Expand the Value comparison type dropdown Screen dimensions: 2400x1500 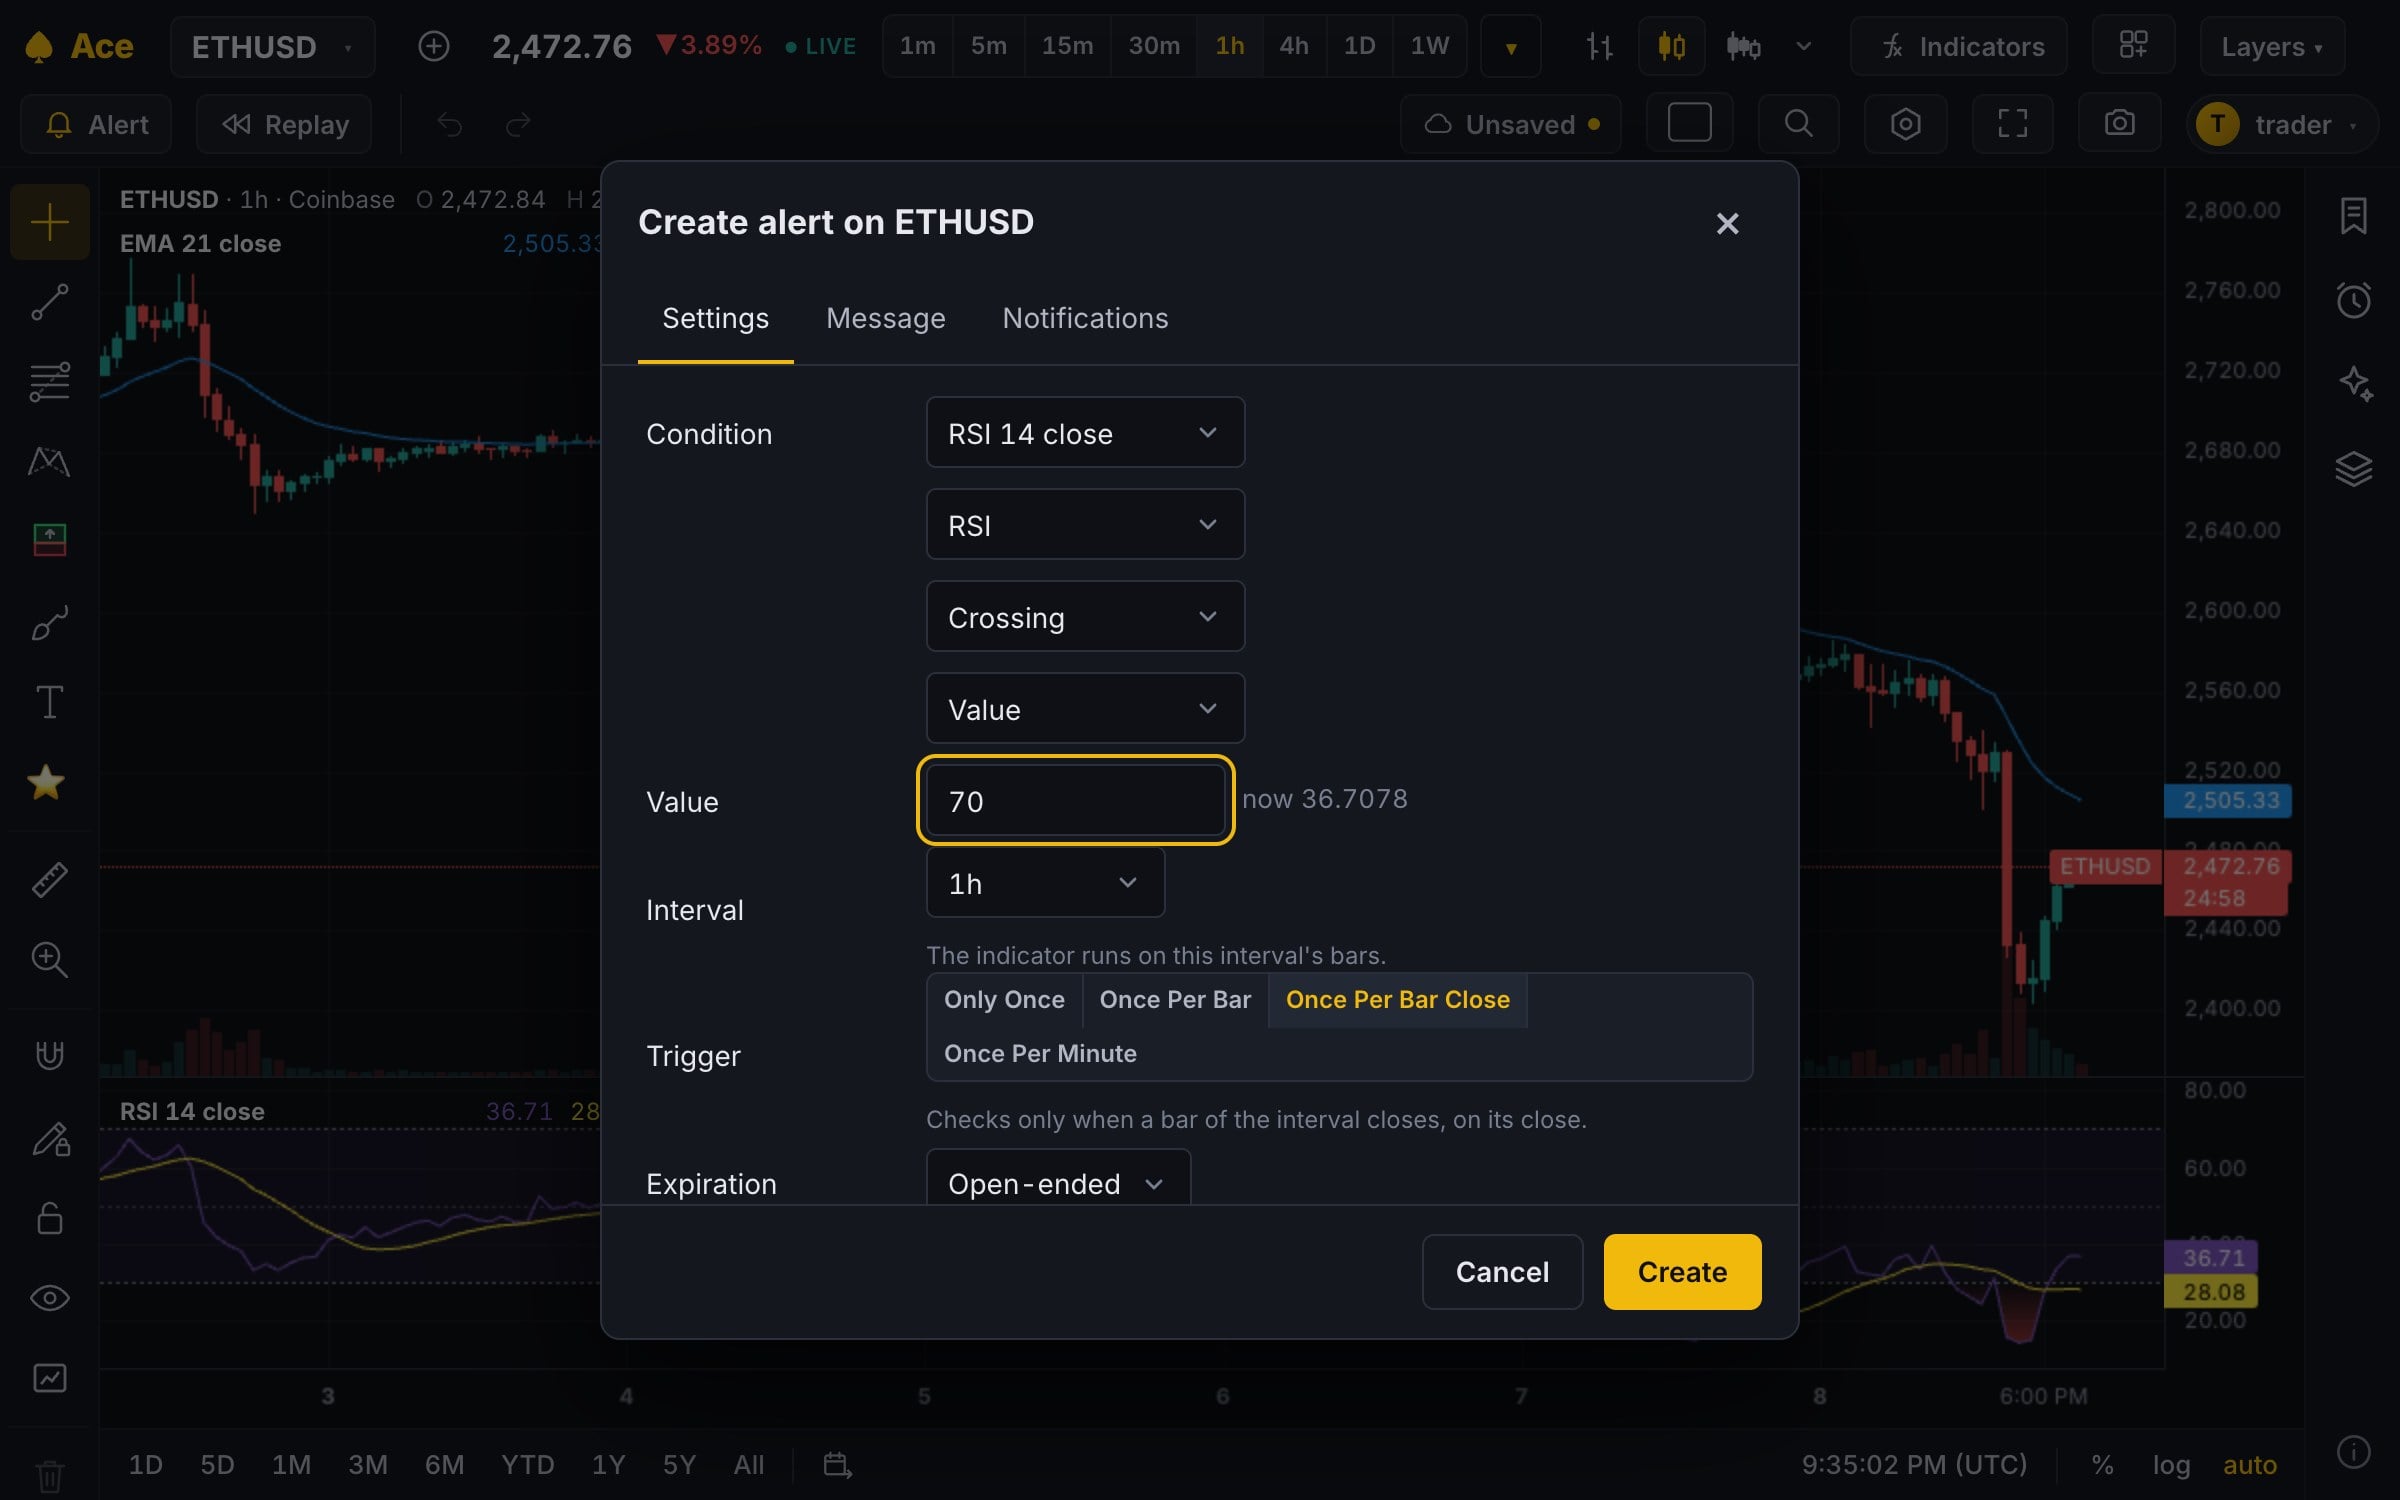click(x=1085, y=709)
